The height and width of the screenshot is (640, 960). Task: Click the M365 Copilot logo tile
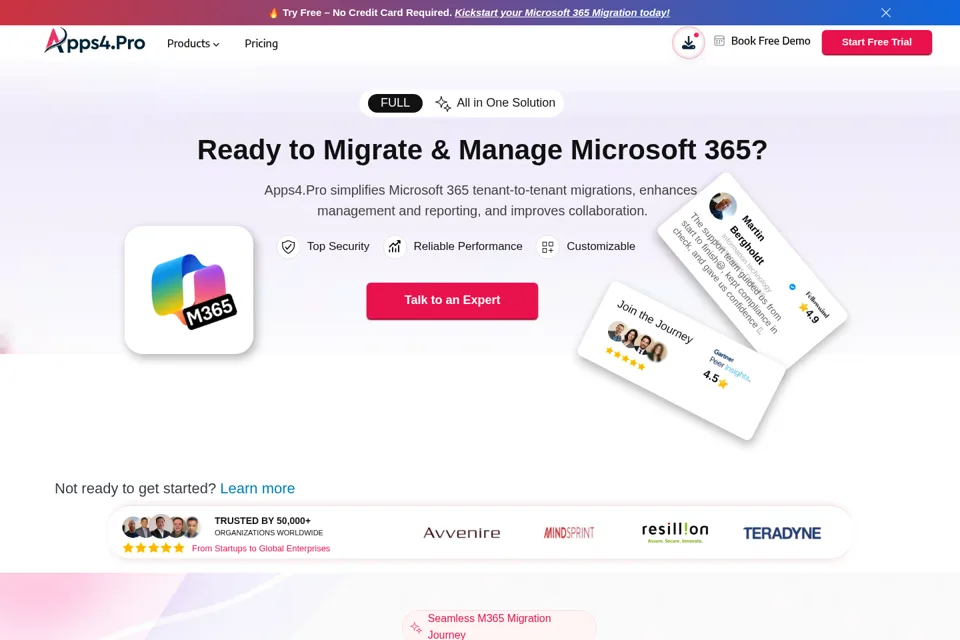point(189,290)
